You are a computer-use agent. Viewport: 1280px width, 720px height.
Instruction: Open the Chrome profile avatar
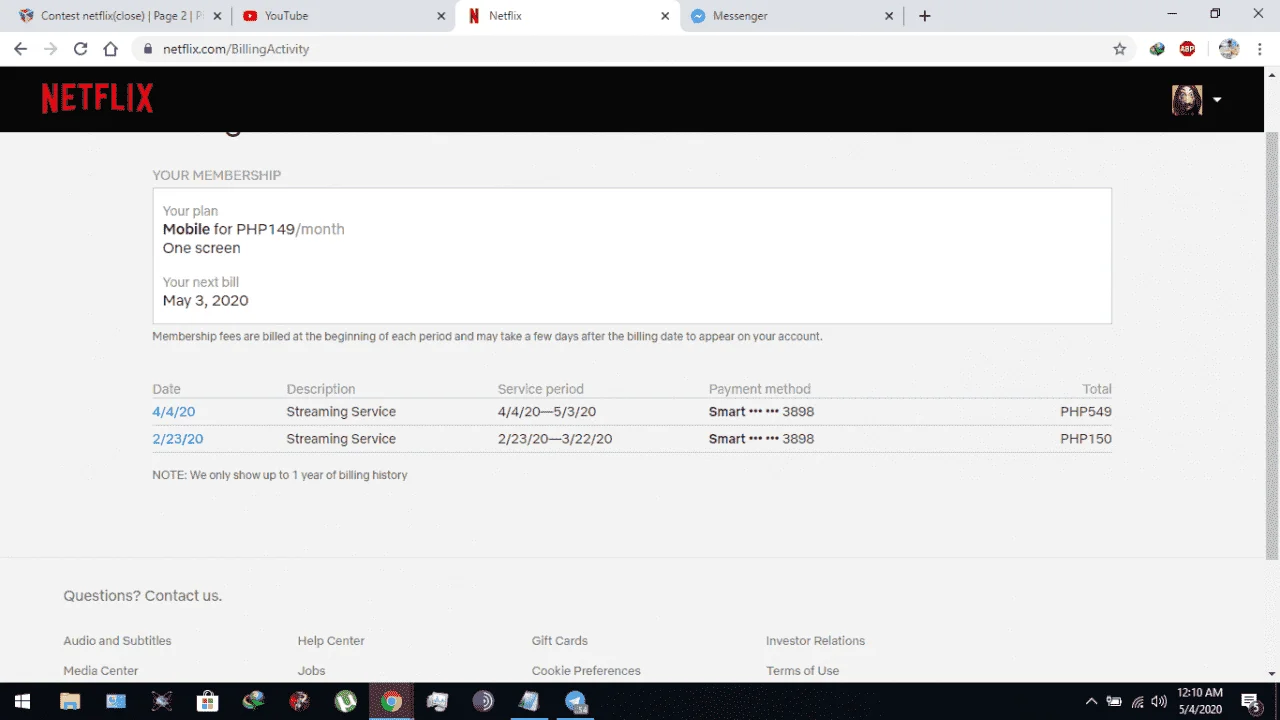pyautogui.click(x=1229, y=48)
